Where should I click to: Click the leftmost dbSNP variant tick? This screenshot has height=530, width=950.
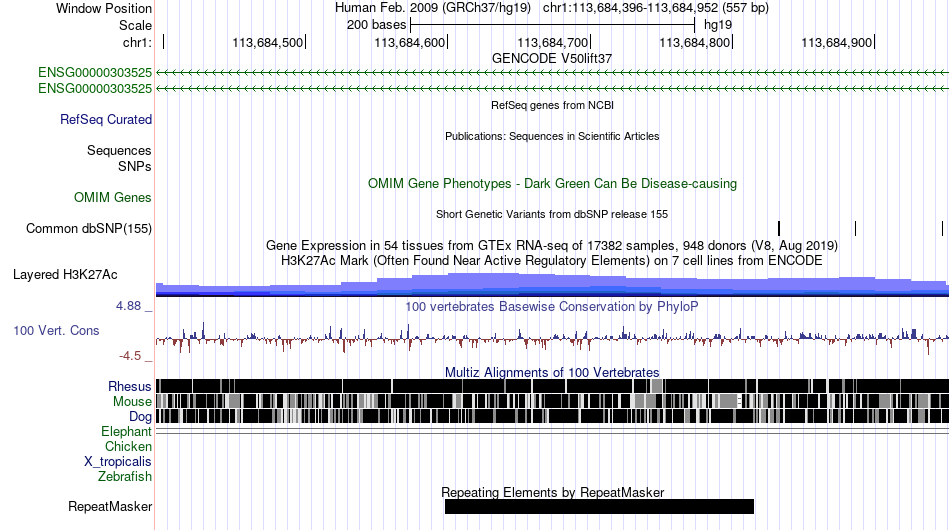coord(779,228)
